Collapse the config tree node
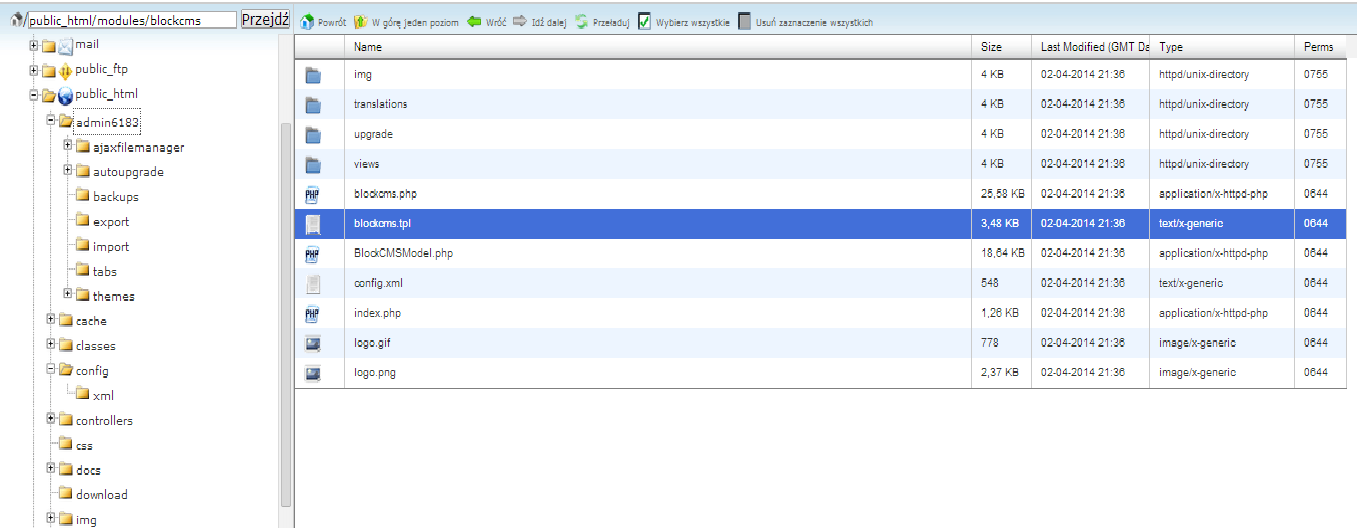Screen dimensions: 1357x528 click(x=51, y=369)
